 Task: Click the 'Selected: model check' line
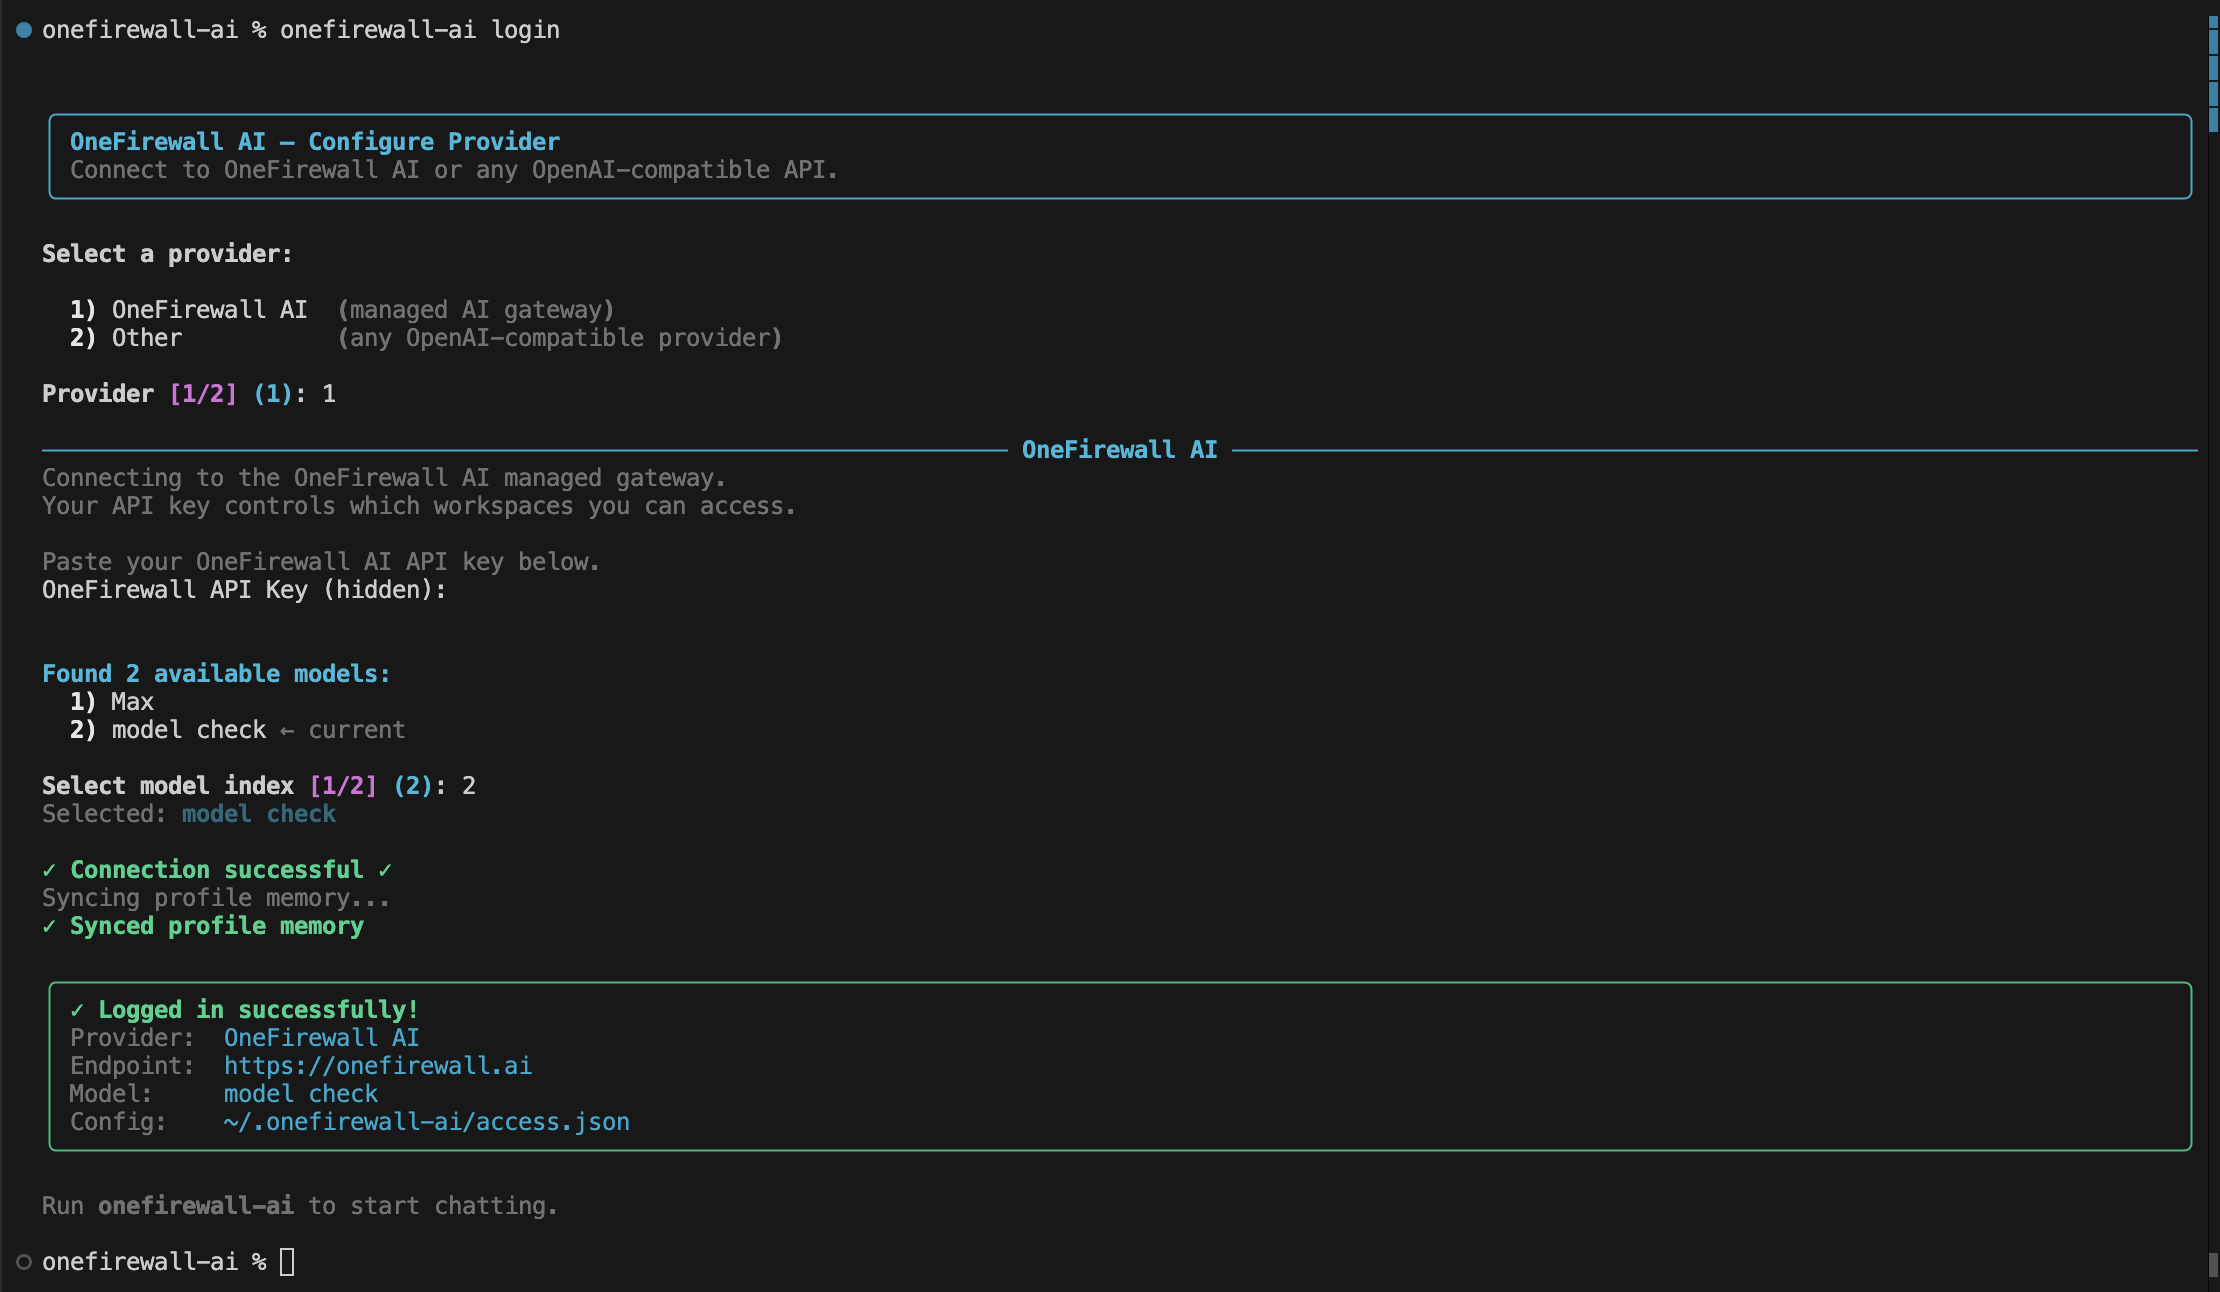pyautogui.click(x=189, y=814)
